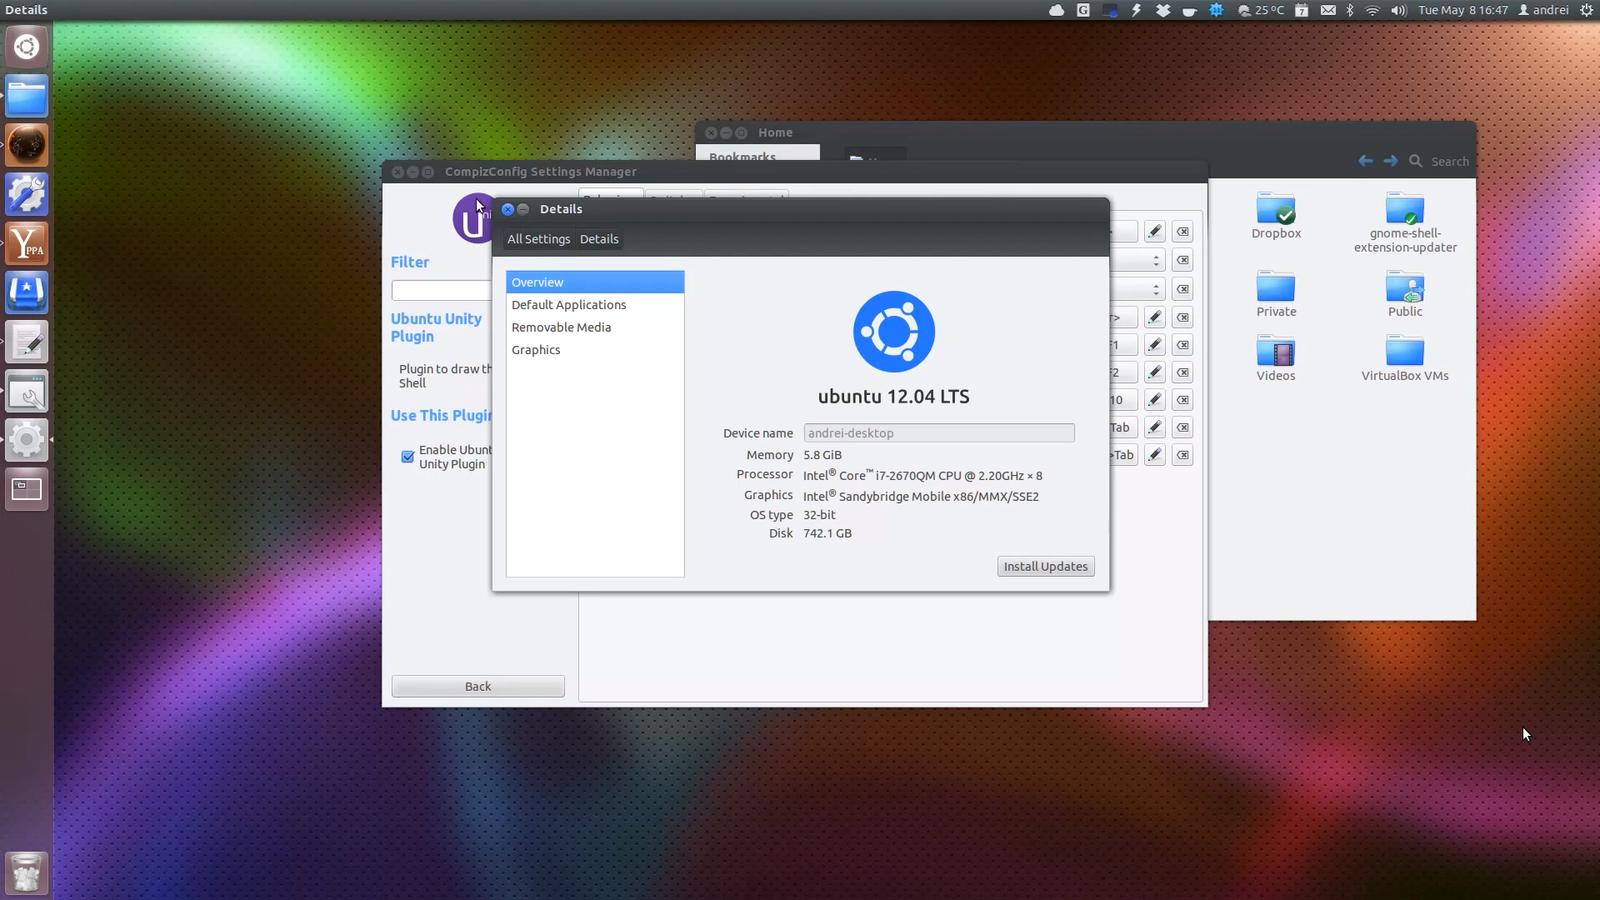Adjust a keybinding value using the stepper arrows
Image resolution: width=1600 pixels, height=900 pixels.
click(x=1156, y=260)
